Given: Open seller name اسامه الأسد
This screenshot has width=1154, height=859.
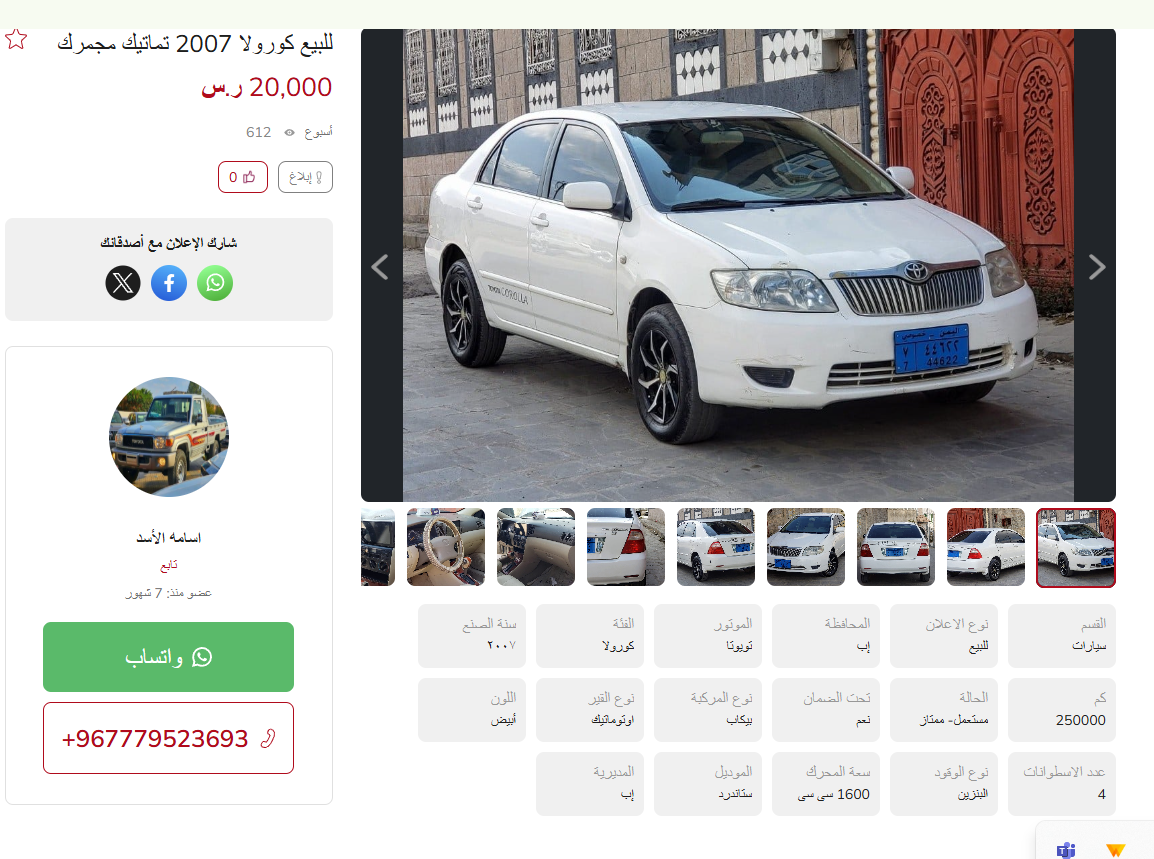Looking at the screenshot, I should coord(169,537).
